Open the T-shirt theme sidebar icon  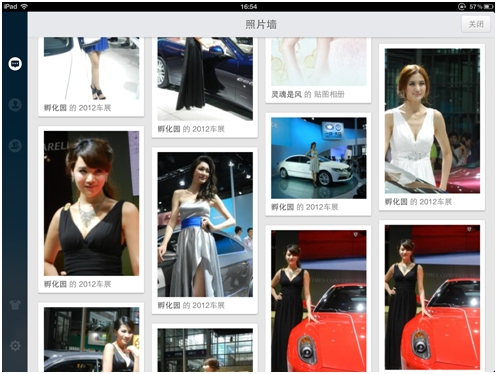click(x=15, y=304)
